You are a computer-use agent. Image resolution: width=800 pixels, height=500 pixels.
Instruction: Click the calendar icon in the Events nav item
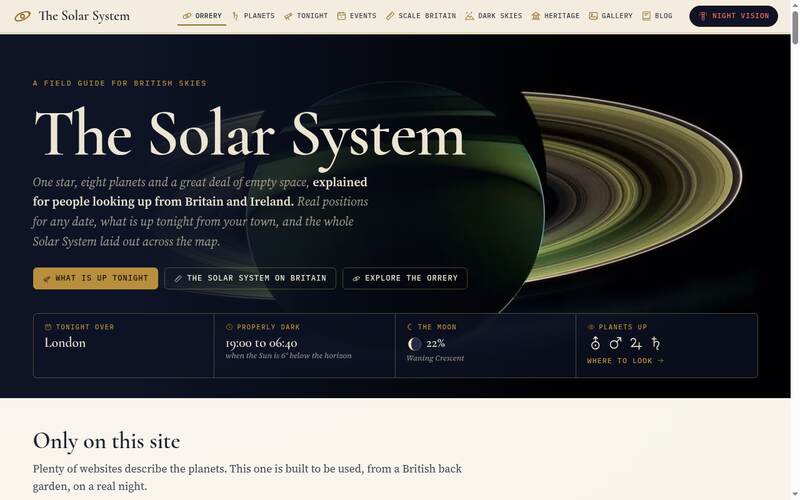pyautogui.click(x=341, y=16)
